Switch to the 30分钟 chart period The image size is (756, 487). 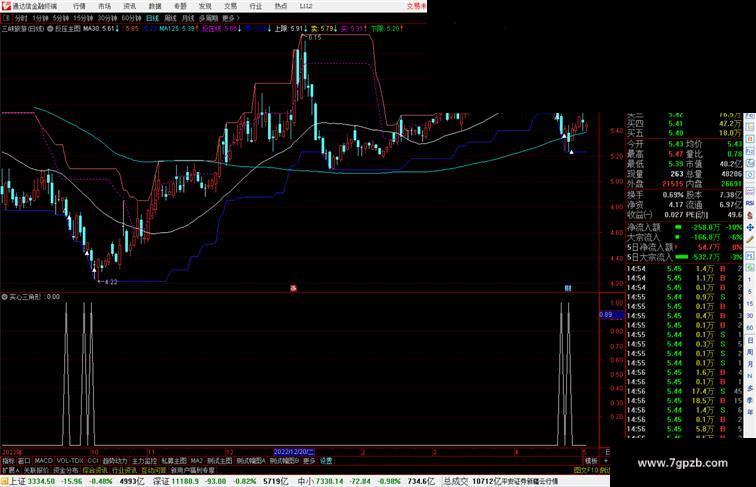[107, 18]
